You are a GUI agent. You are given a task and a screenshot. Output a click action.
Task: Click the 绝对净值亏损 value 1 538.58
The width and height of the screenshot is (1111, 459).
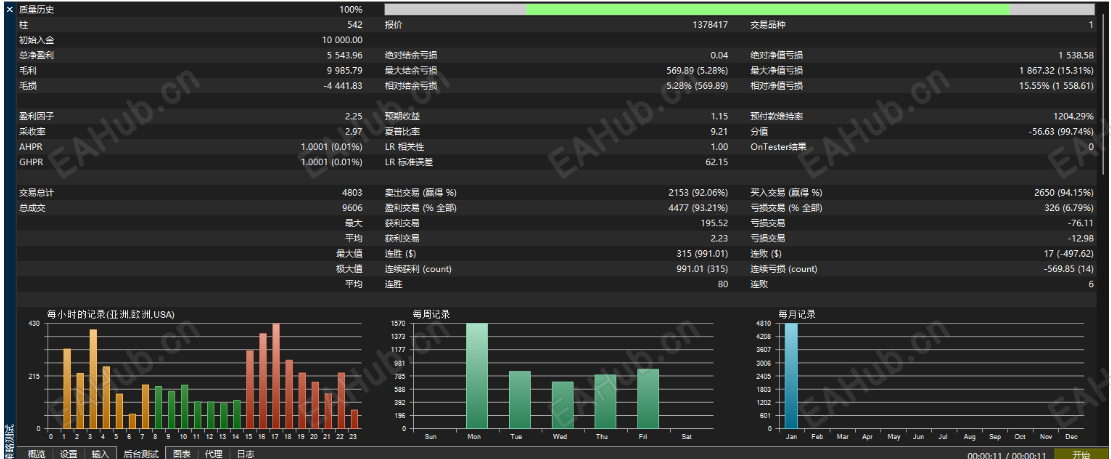pos(1076,55)
